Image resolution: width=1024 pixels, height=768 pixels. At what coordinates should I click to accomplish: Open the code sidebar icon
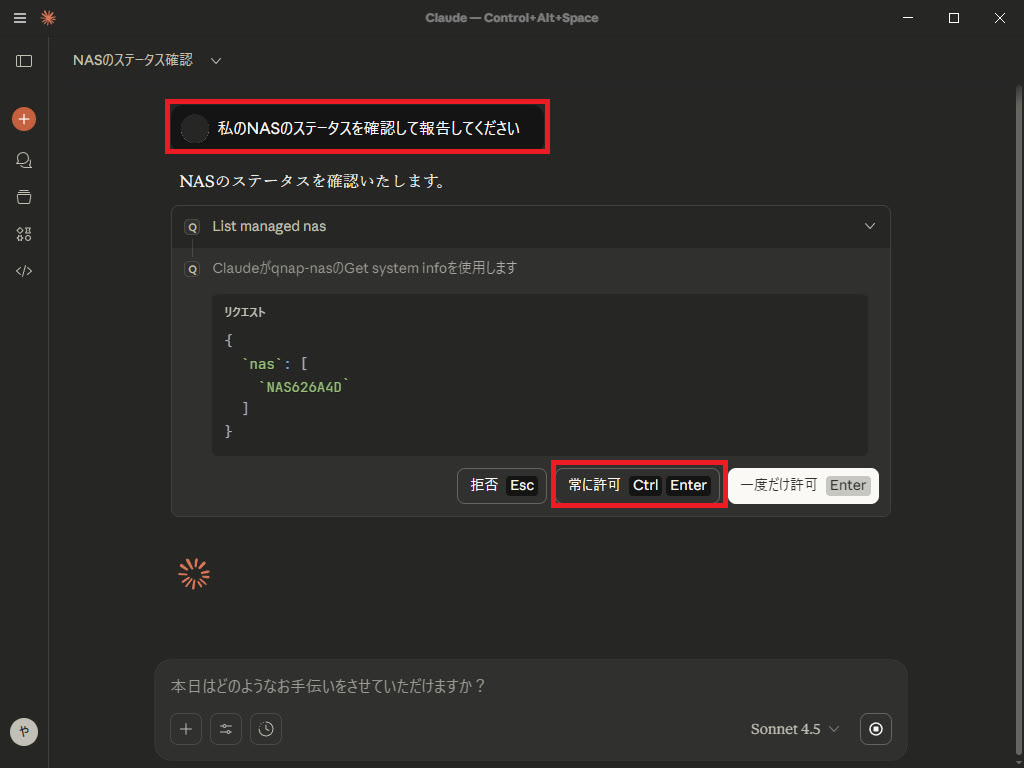click(x=24, y=271)
